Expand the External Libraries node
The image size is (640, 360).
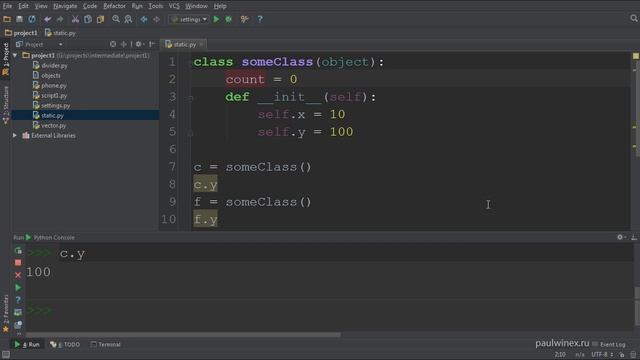[15, 135]
